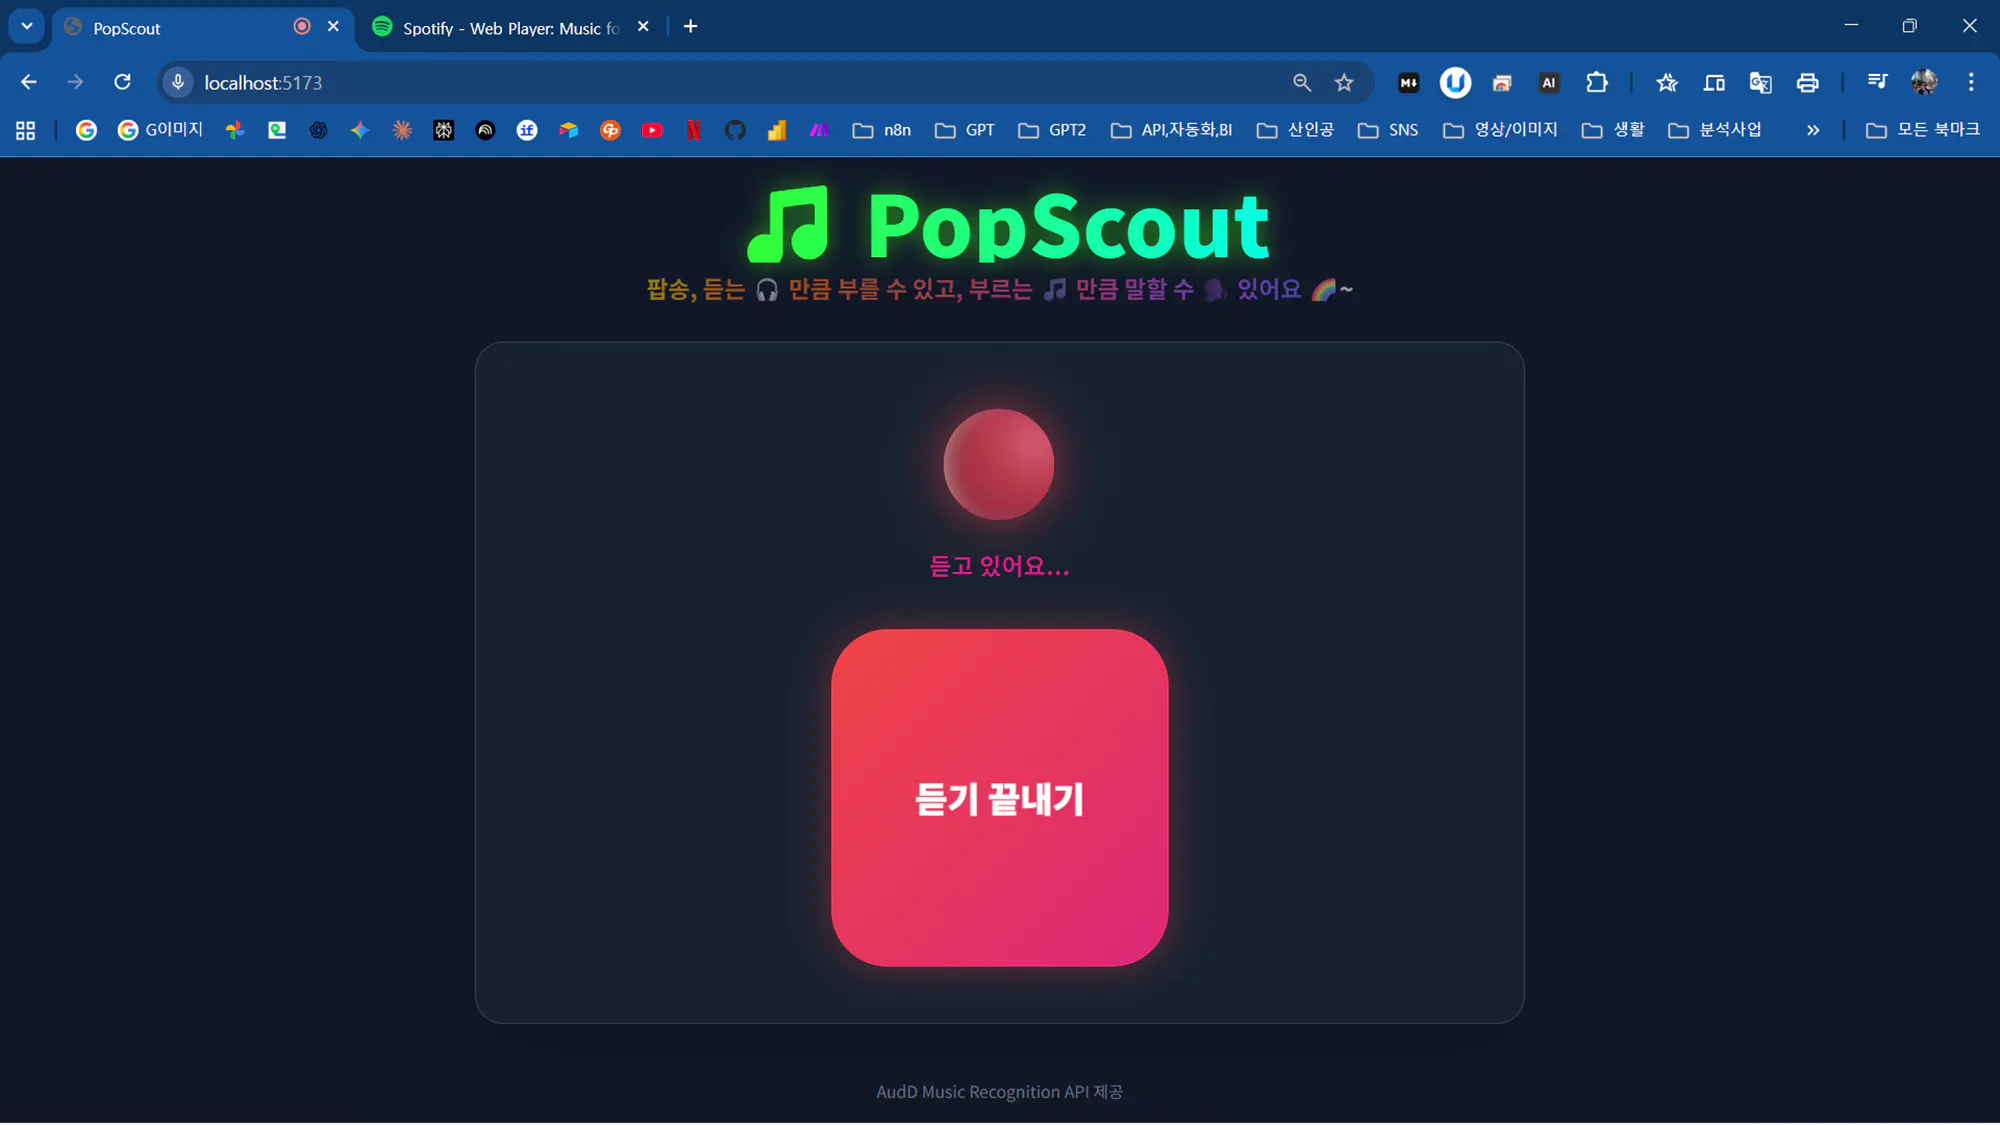This screenshot has height=1125, width=2000.
Task: Open the print icon in the toolbar
Action: pyautogui.click(x=1808, y=82)
